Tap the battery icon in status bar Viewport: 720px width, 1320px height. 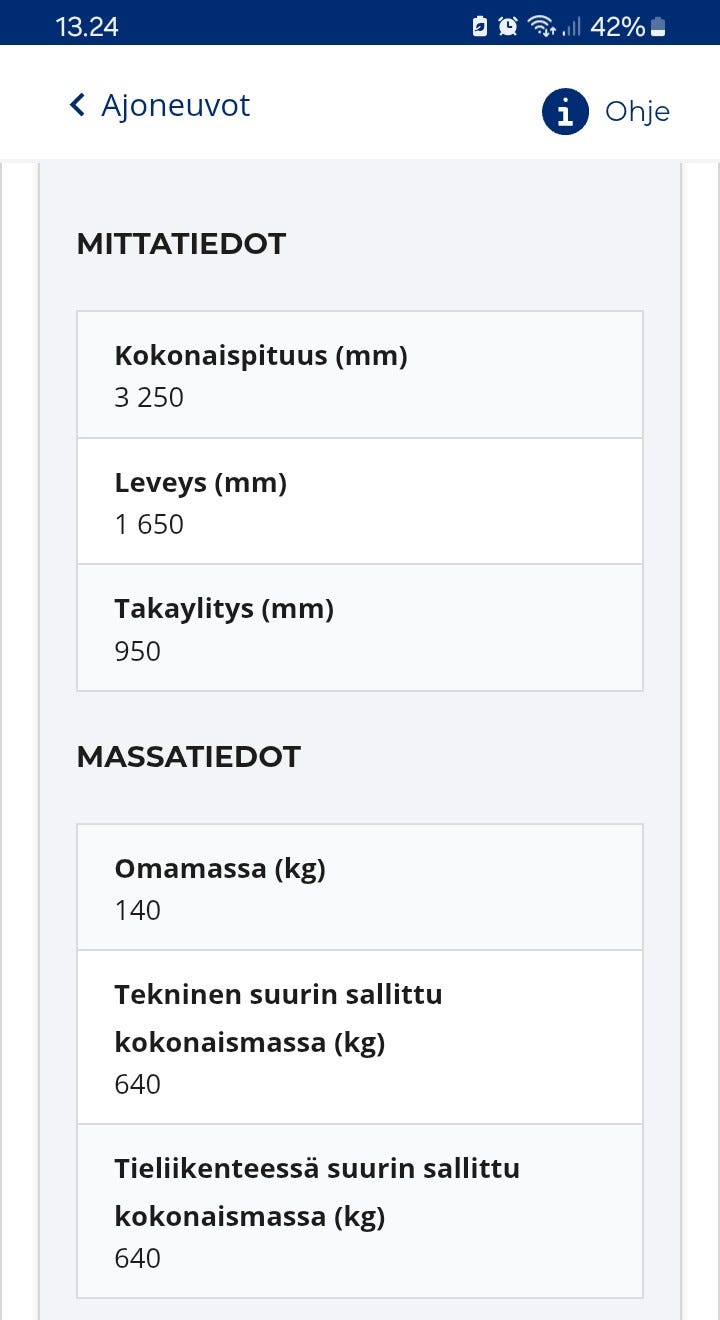[658, 27]
